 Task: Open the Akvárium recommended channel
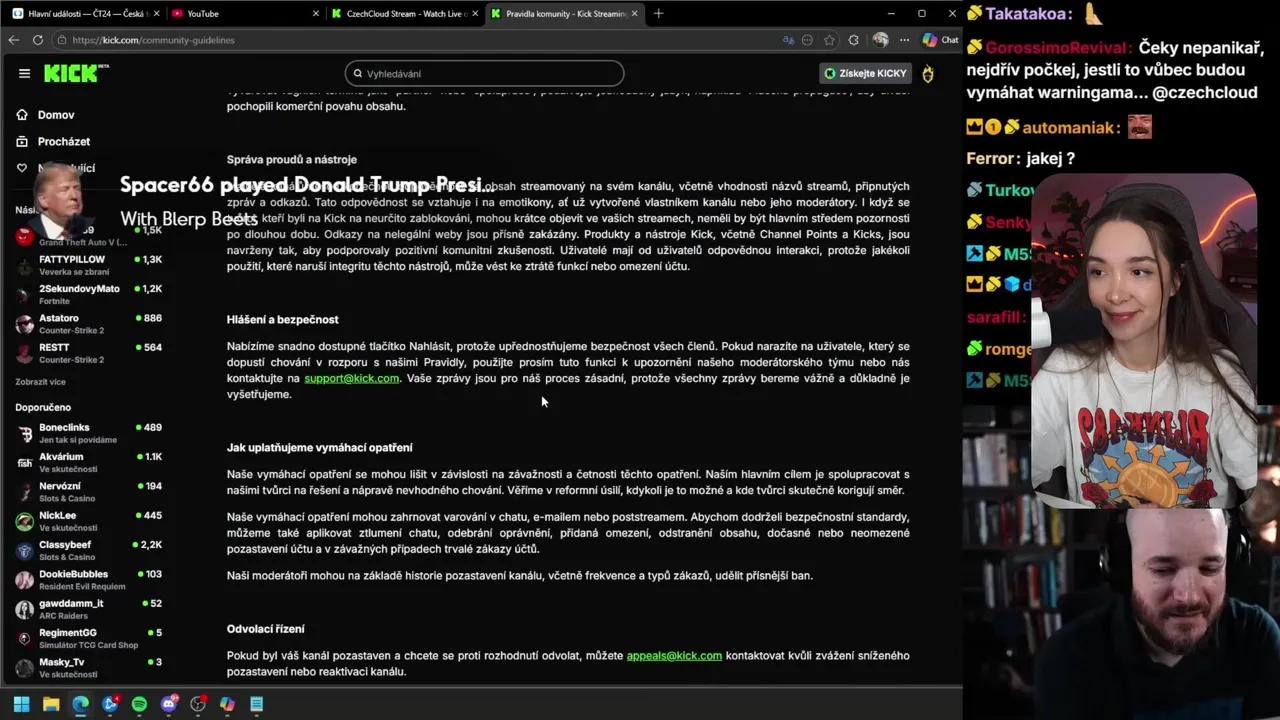click(x=90, y=462)
